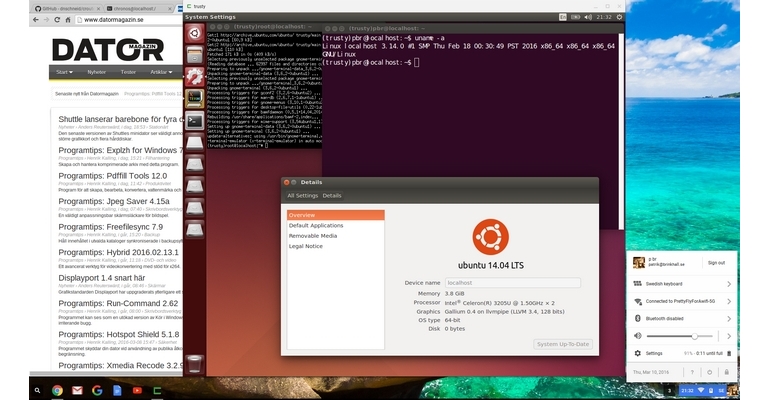Open Programtips: Freefilesync 7.9 article
Viewport: 770px width, 400px height.
(110, 227)
